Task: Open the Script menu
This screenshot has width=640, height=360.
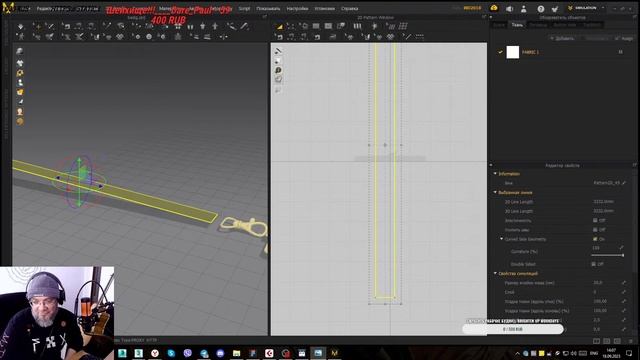Action: pyautogui.click(x=244, y=9)
